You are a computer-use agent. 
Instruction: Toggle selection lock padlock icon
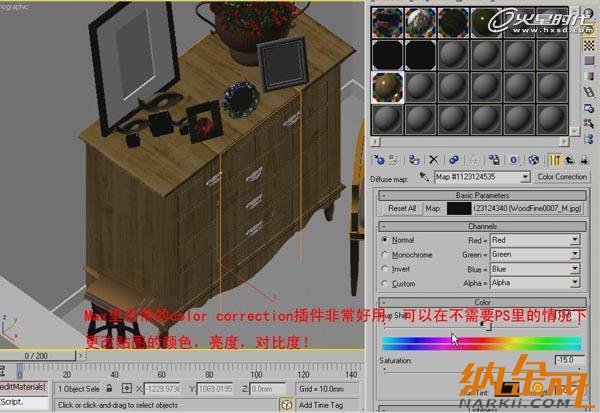pos(109,388)
